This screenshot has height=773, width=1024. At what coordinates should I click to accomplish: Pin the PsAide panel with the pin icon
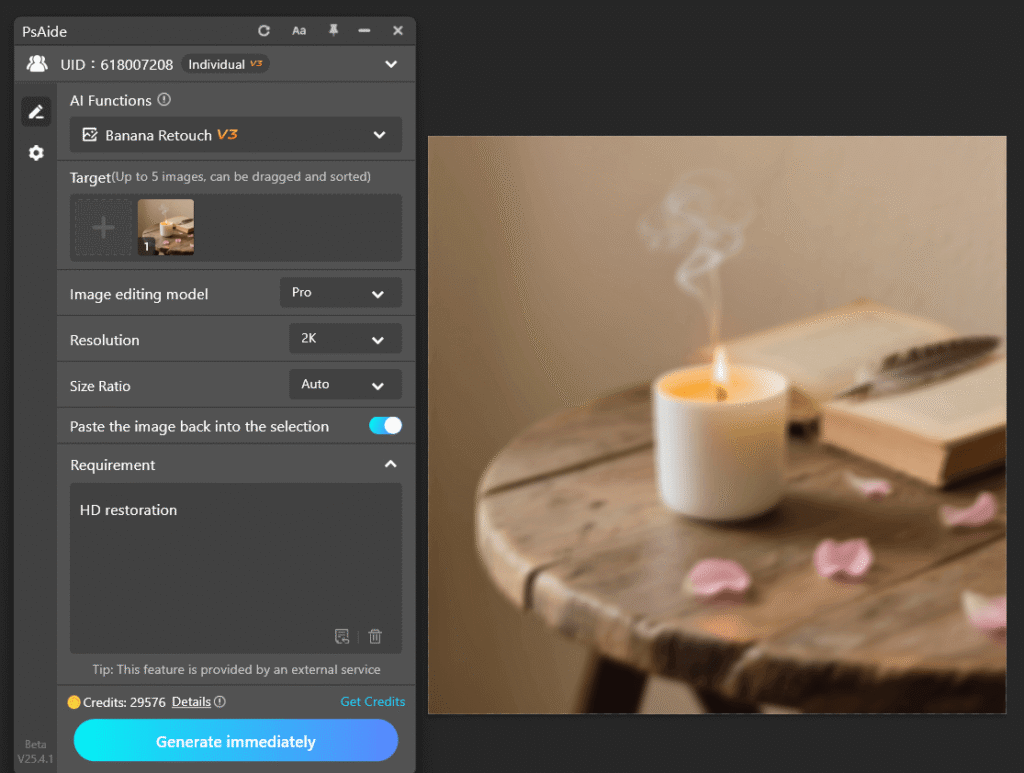click(x=334, y=31)
